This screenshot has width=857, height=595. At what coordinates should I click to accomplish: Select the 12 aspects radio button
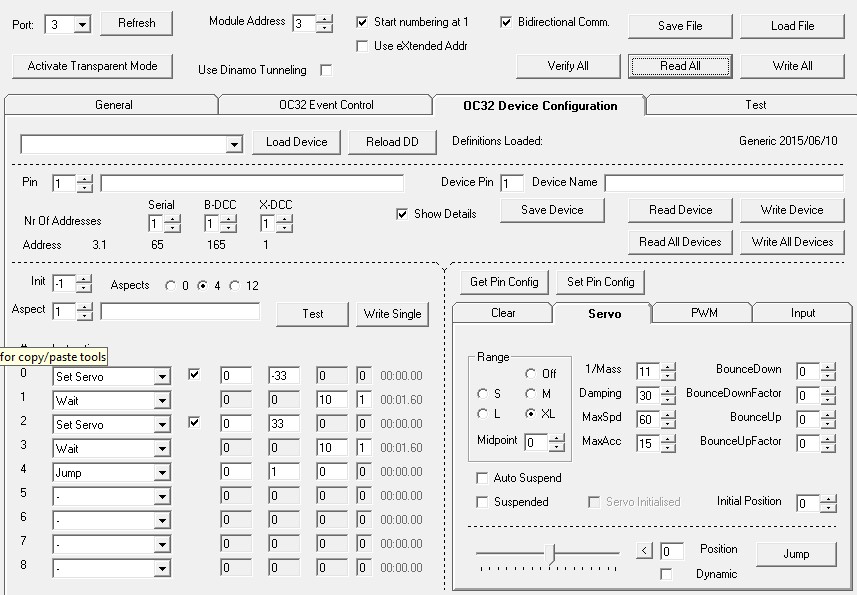click(234, 286)
